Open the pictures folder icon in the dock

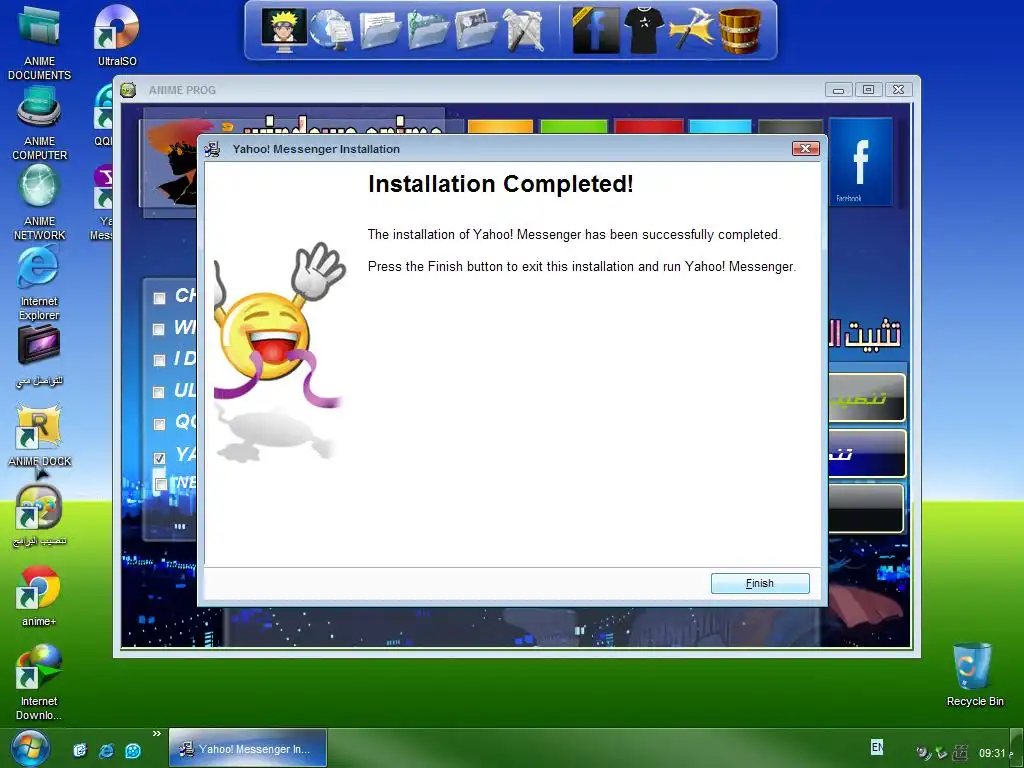[x=475, y=30]
